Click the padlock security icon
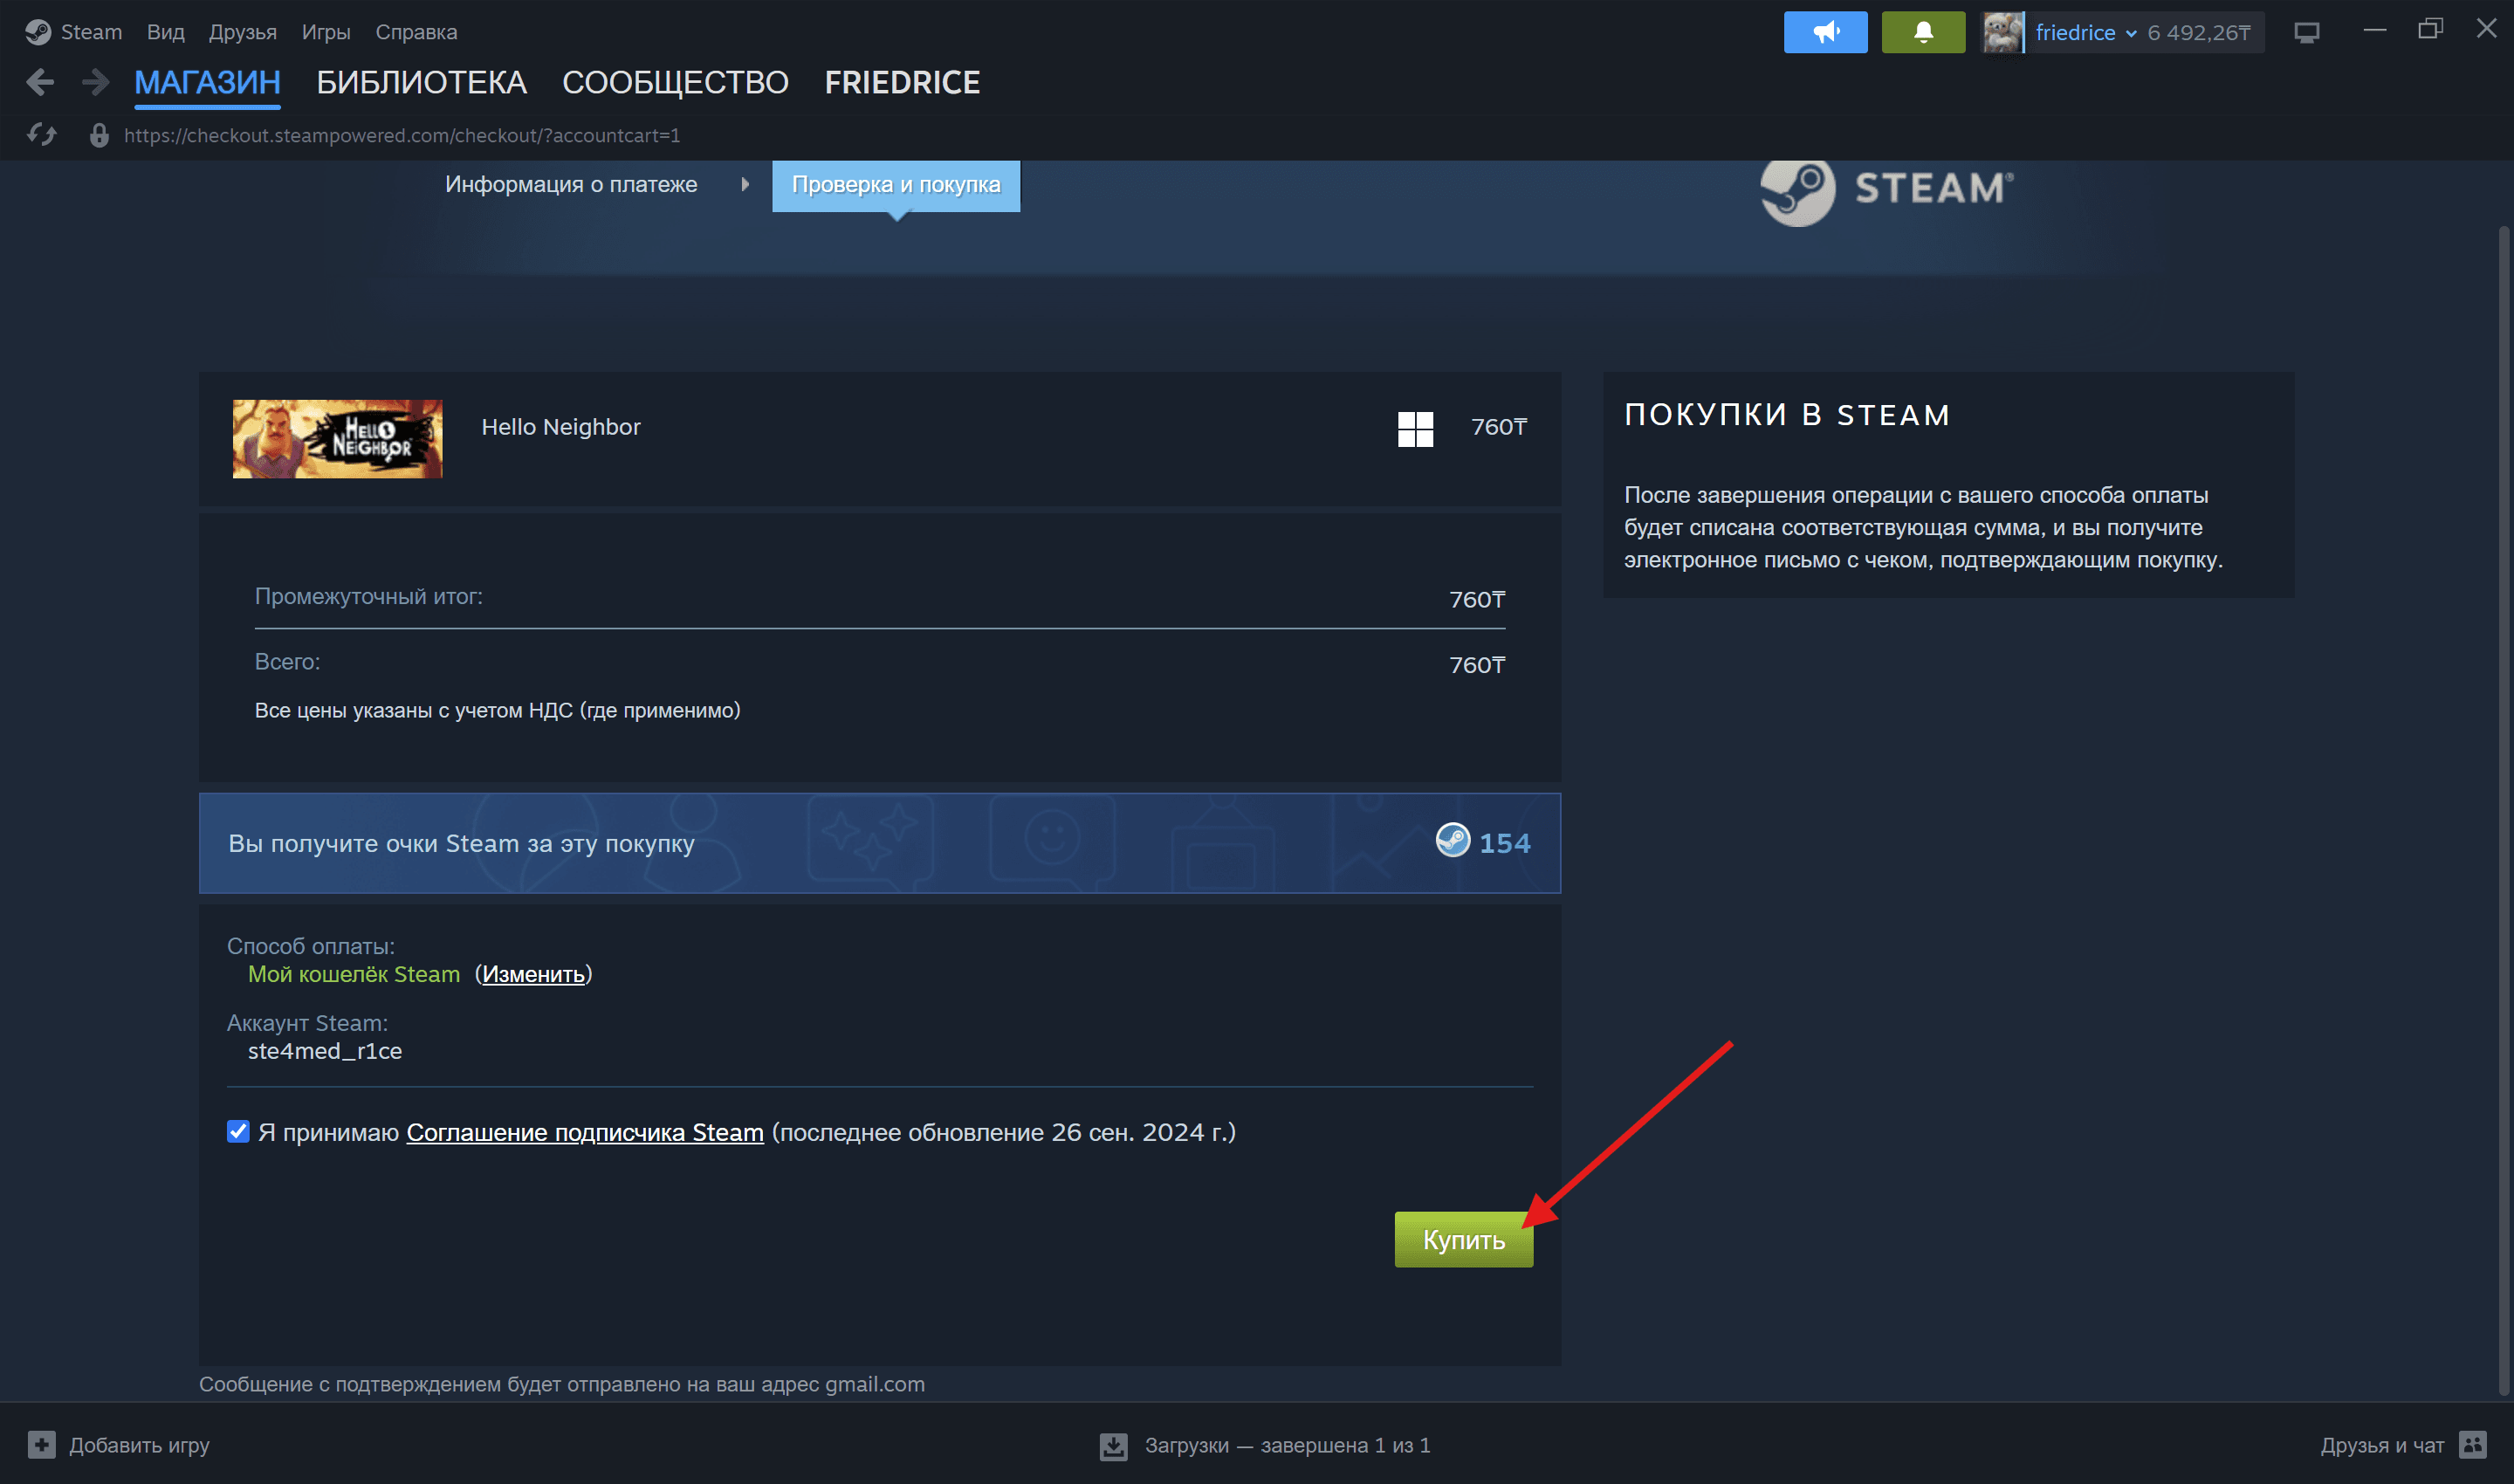Screen dimensions: 2514x1484 pos(98,135)
